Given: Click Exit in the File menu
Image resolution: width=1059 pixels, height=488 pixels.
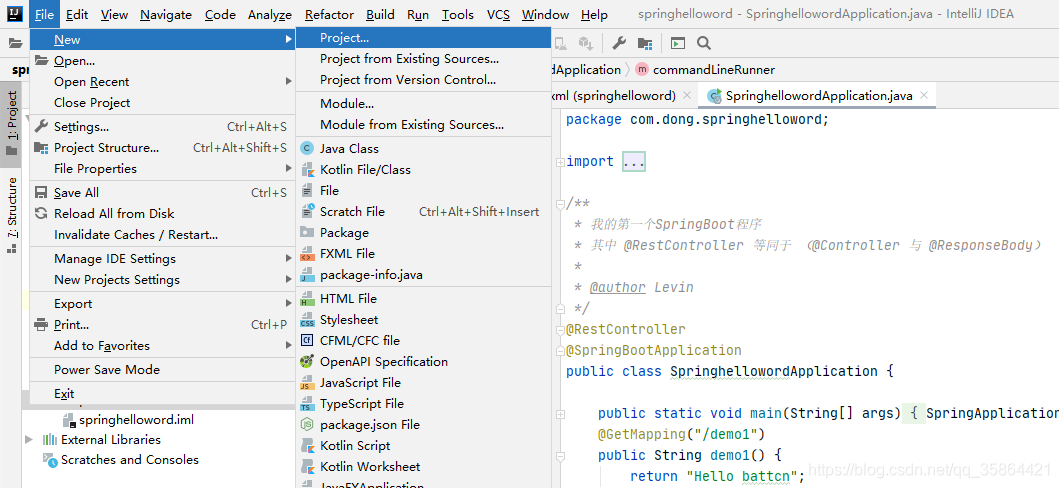Looking at the screenshot, I should (x=163, y=394).
